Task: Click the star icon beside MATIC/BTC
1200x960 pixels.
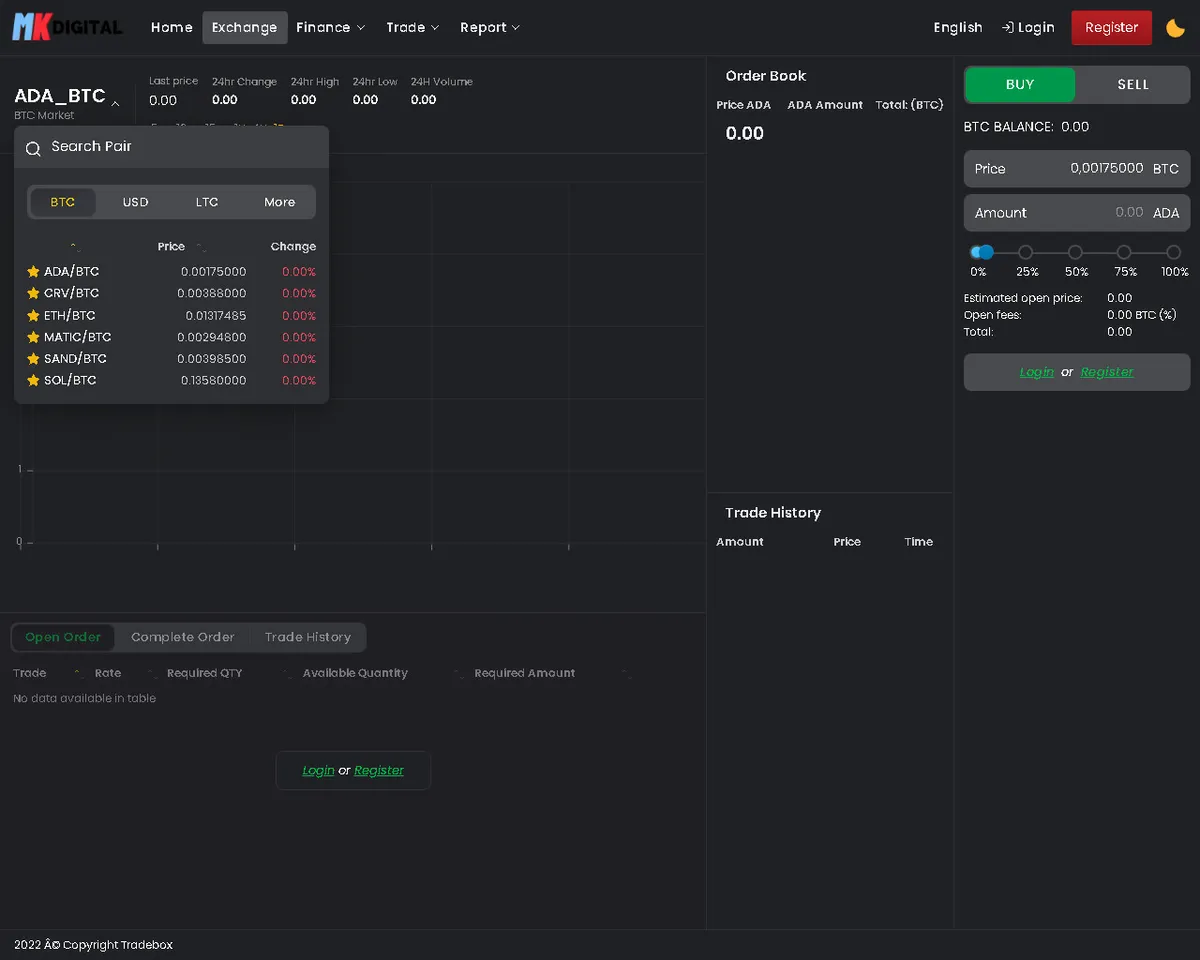Action: tap(33, 338)
